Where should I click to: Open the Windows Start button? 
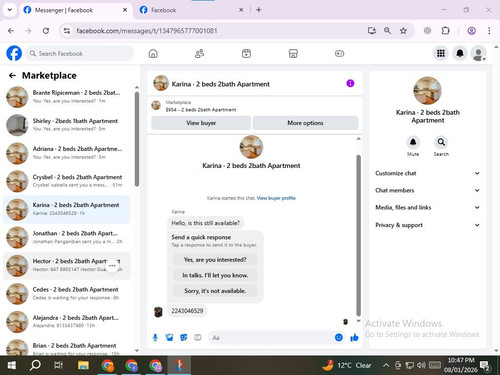pos(12,366)
